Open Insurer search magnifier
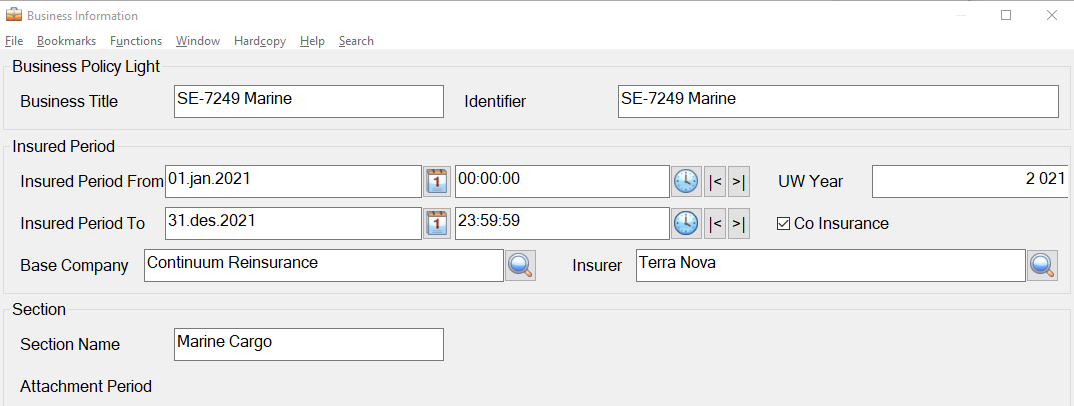 tap(1042, 265)
